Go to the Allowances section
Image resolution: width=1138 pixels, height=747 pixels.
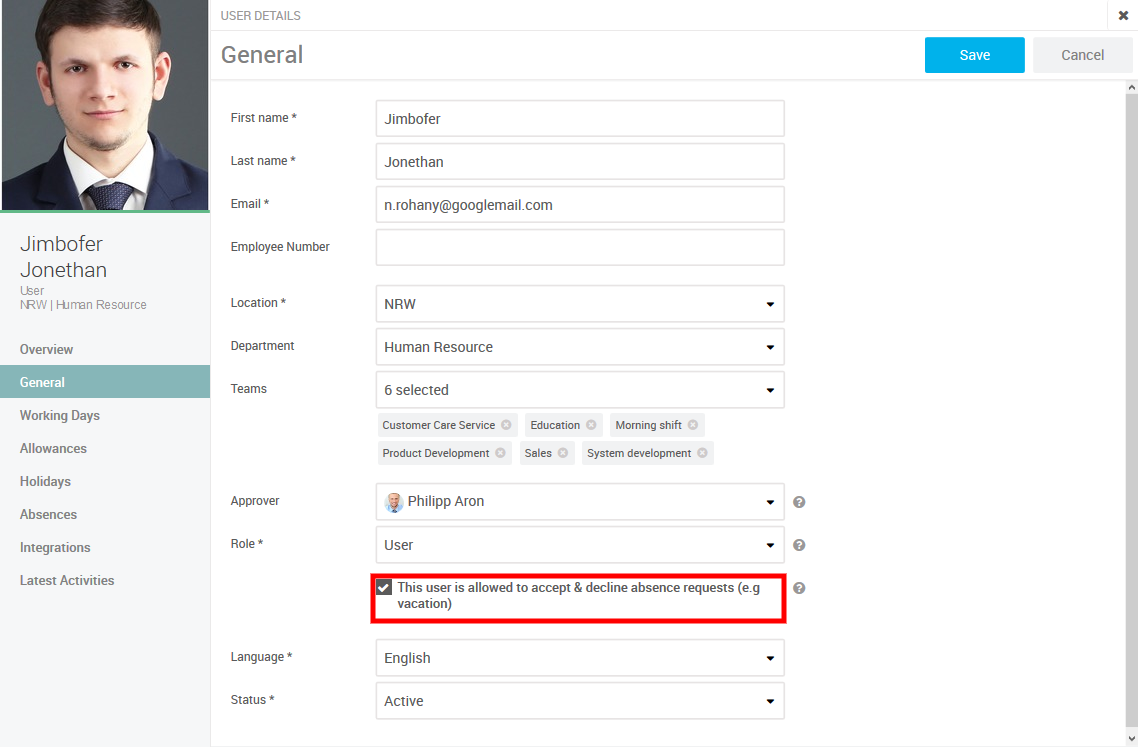point(53,448)
